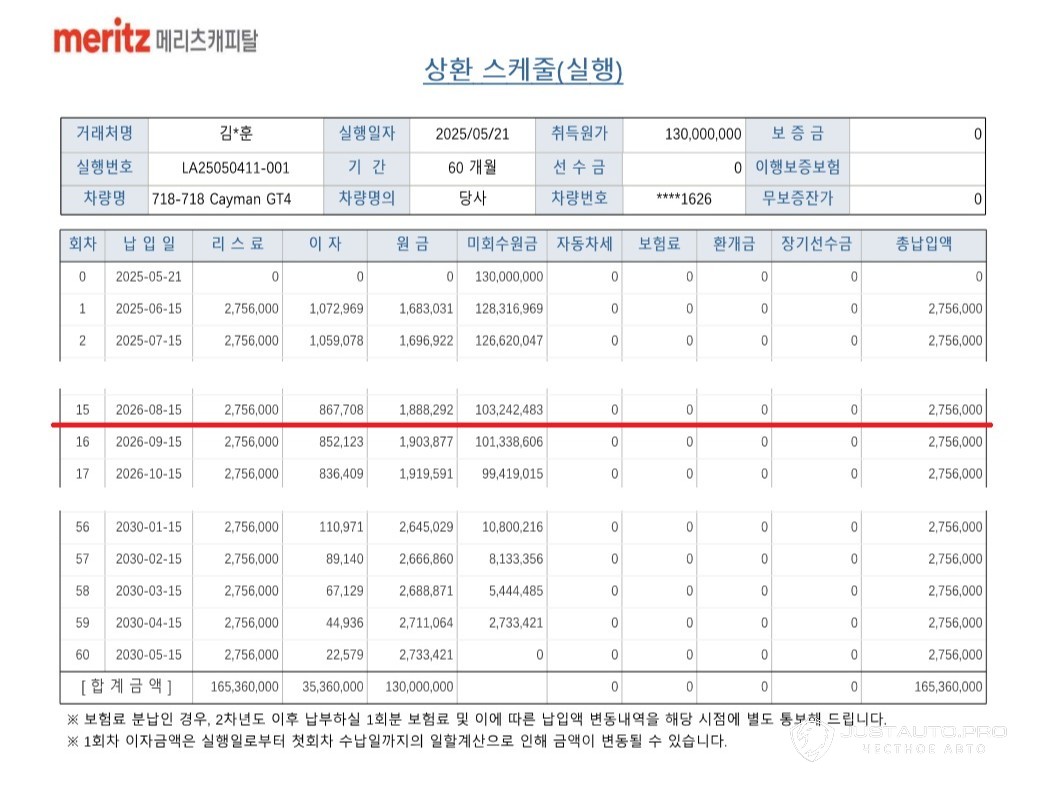This screenshot has width=1063, height=797.
Task: Click the 회차 column header
Action: click(83, 244)
